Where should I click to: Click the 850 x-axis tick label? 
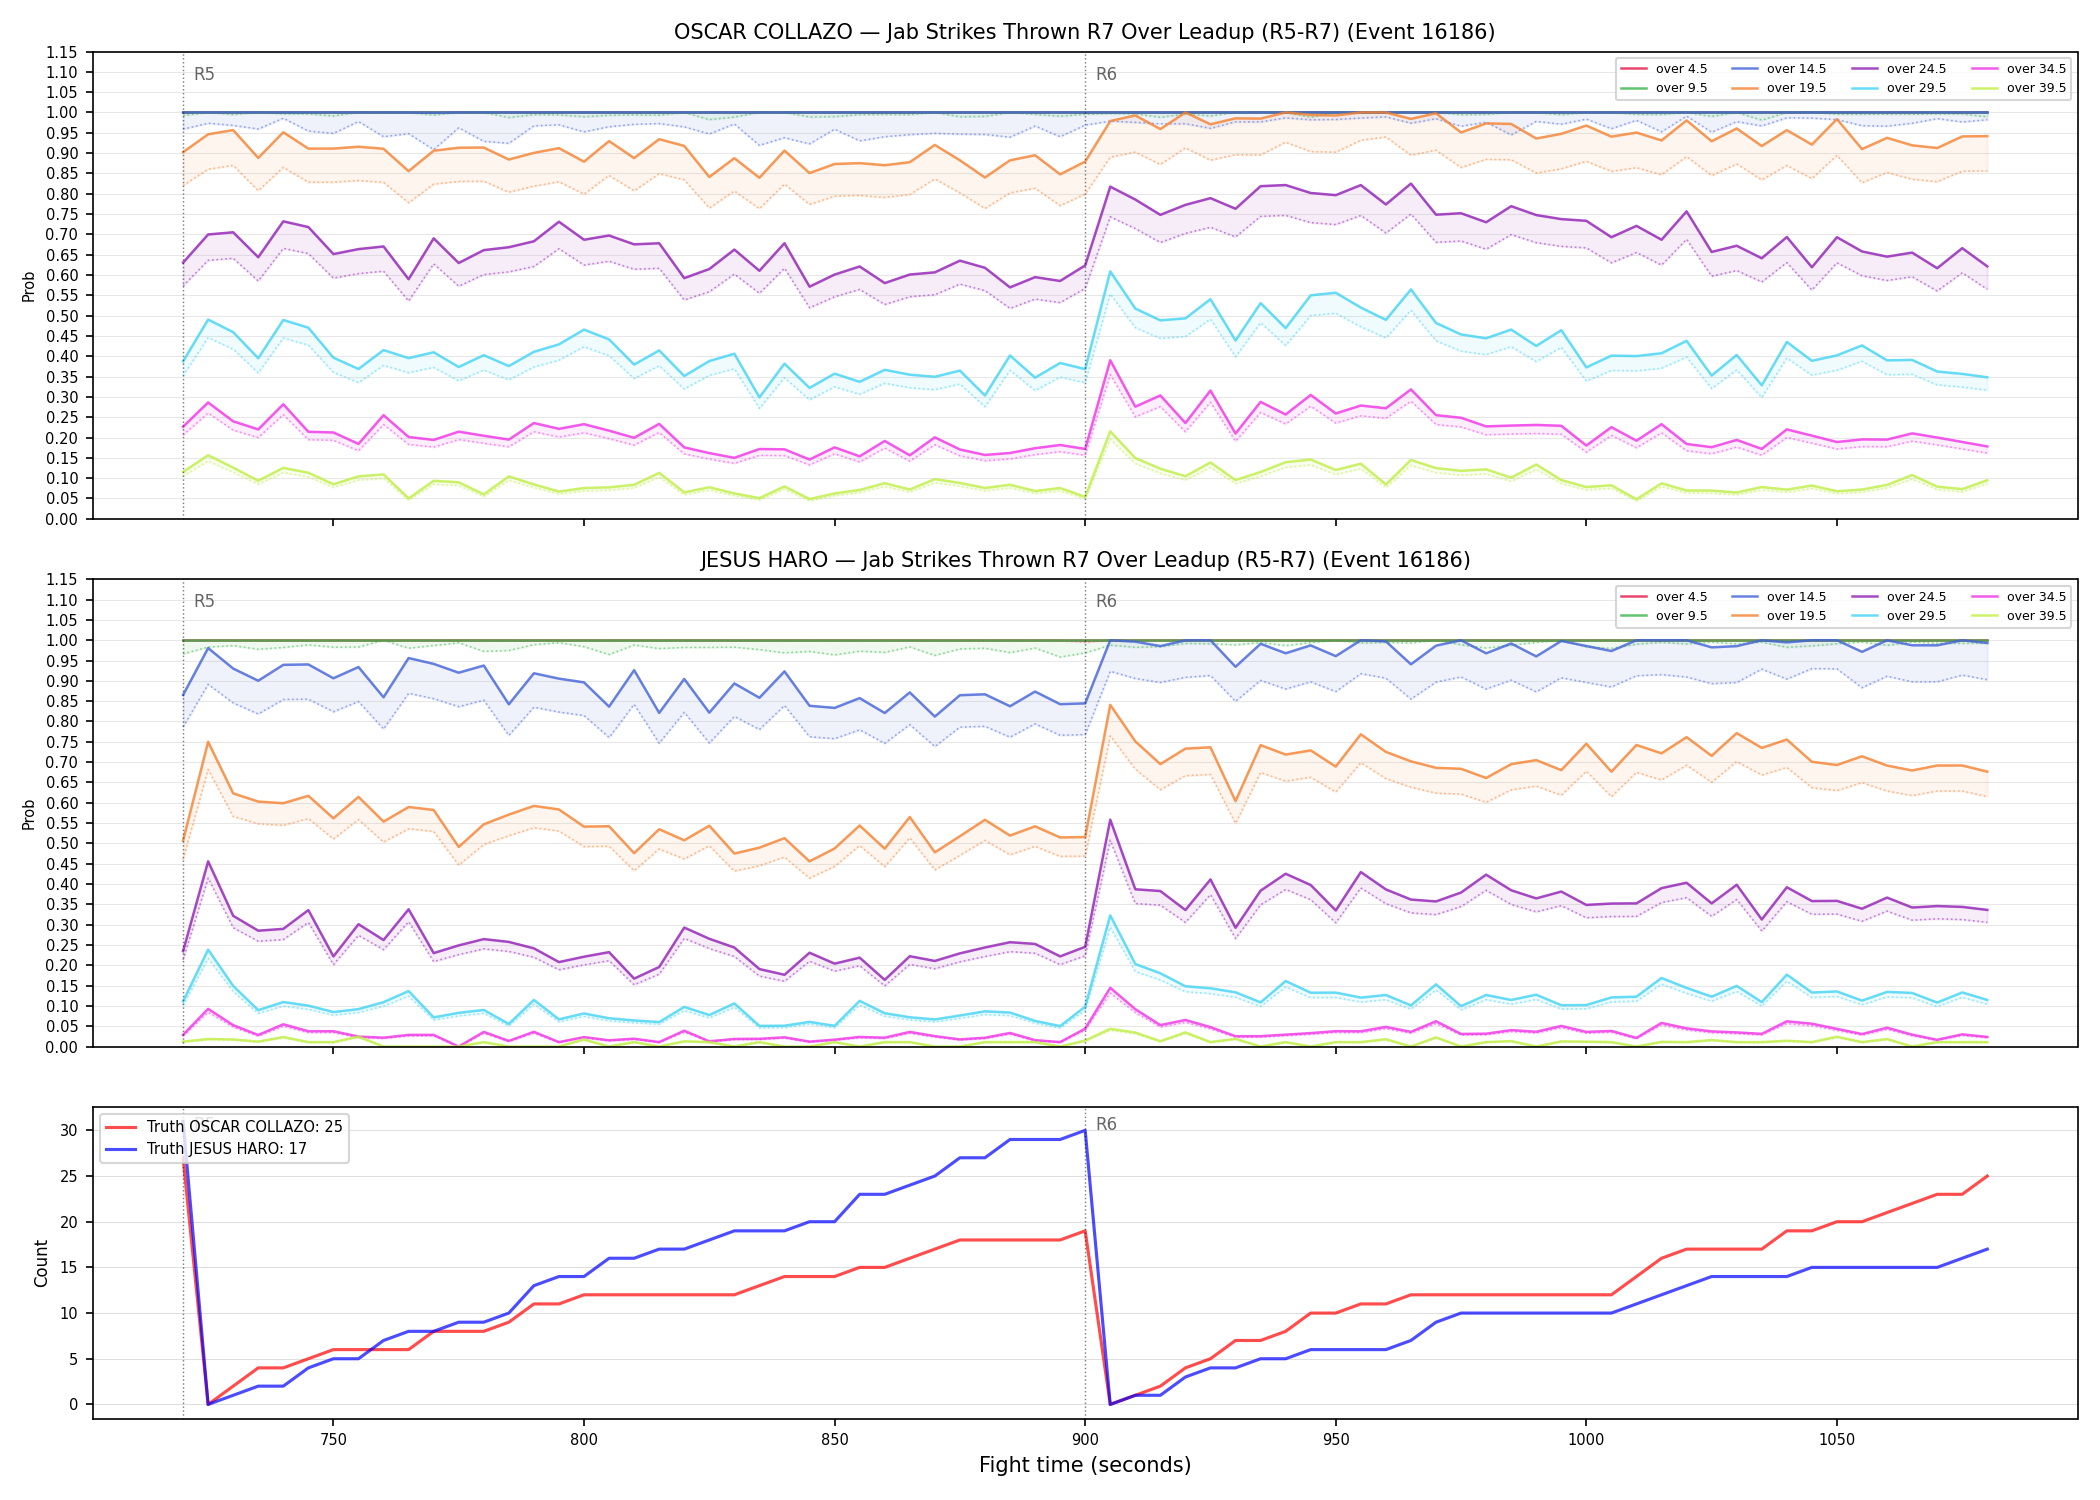pos(835,1440)
